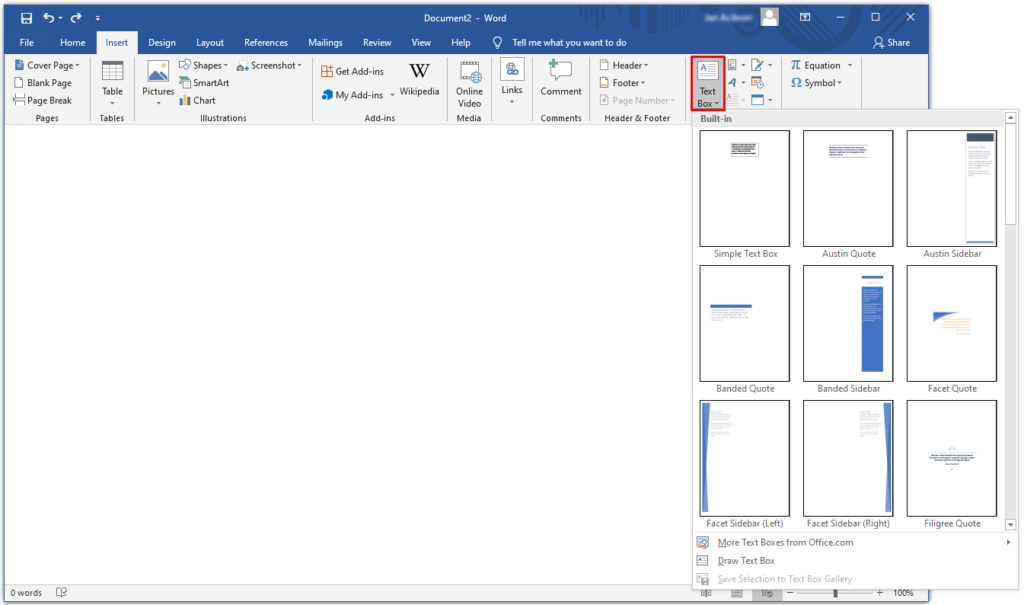Choose the Banded Sidebar text box
This screenshot has width=1024, height=605.
(848, 323)
